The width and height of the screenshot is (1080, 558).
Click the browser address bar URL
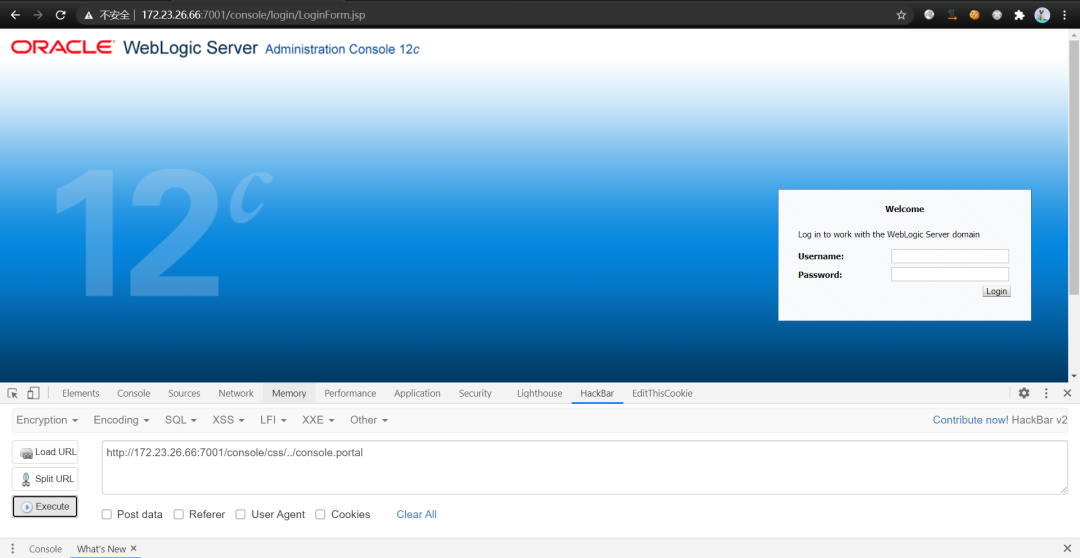point(253,15)
